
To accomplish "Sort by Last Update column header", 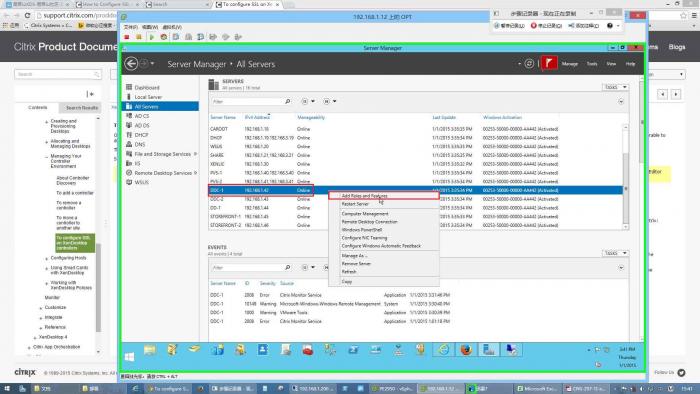I will (444, 117).
